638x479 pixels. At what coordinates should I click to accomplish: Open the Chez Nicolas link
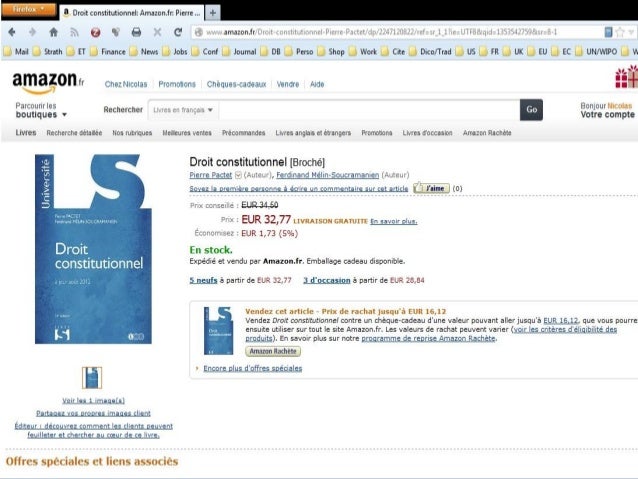tap(126, 84)
